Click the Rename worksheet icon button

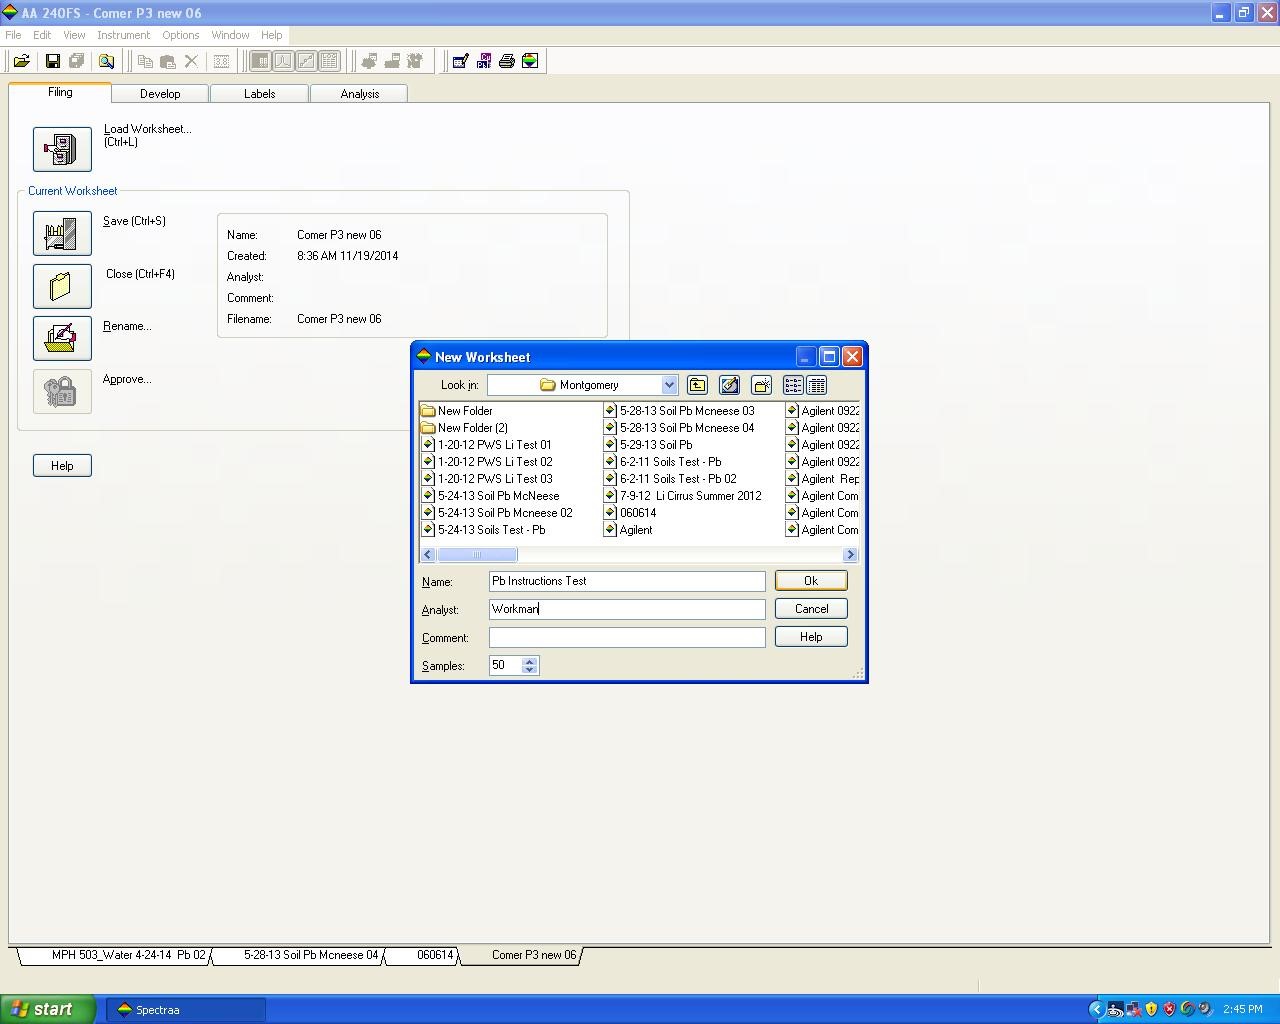[x=62, y=338]
